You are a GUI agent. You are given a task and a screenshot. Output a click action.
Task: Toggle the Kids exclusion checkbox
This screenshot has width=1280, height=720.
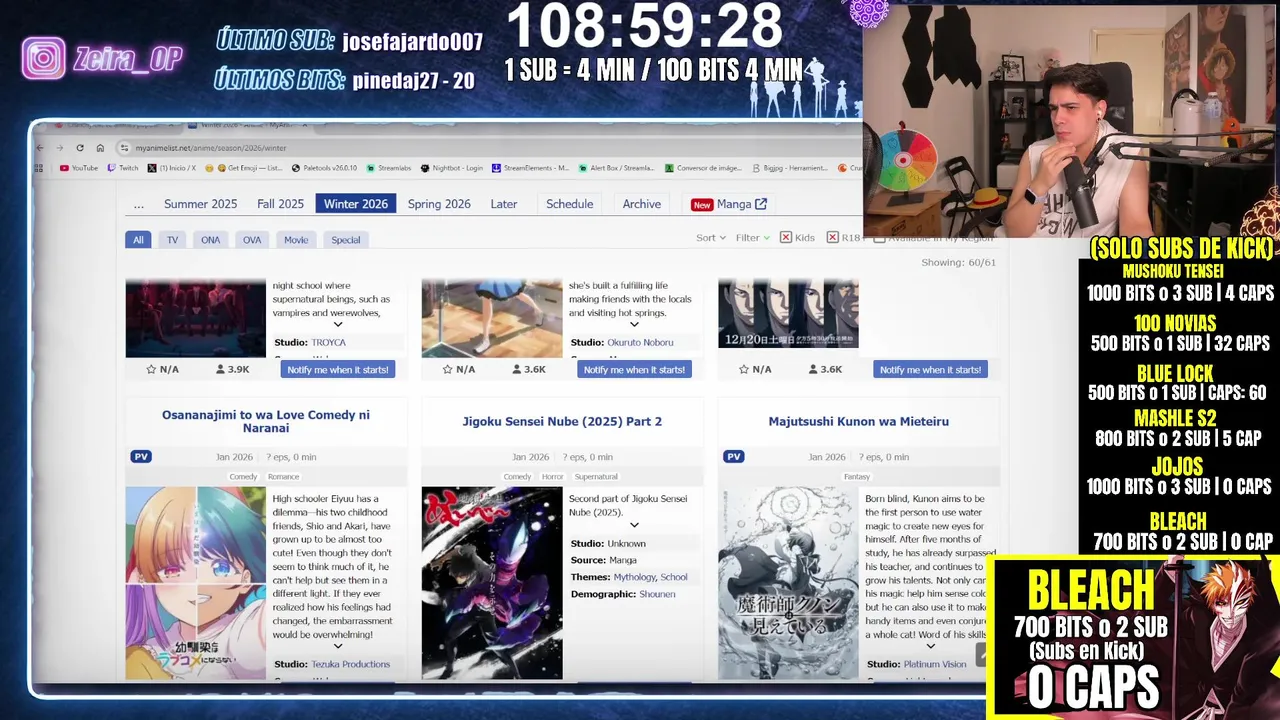(786, 238)
